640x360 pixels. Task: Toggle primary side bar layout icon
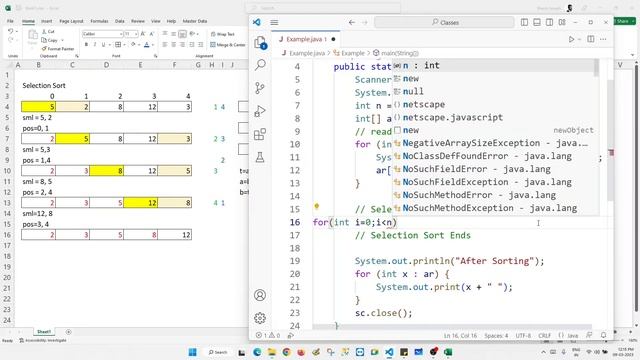[x=524, y=22]
